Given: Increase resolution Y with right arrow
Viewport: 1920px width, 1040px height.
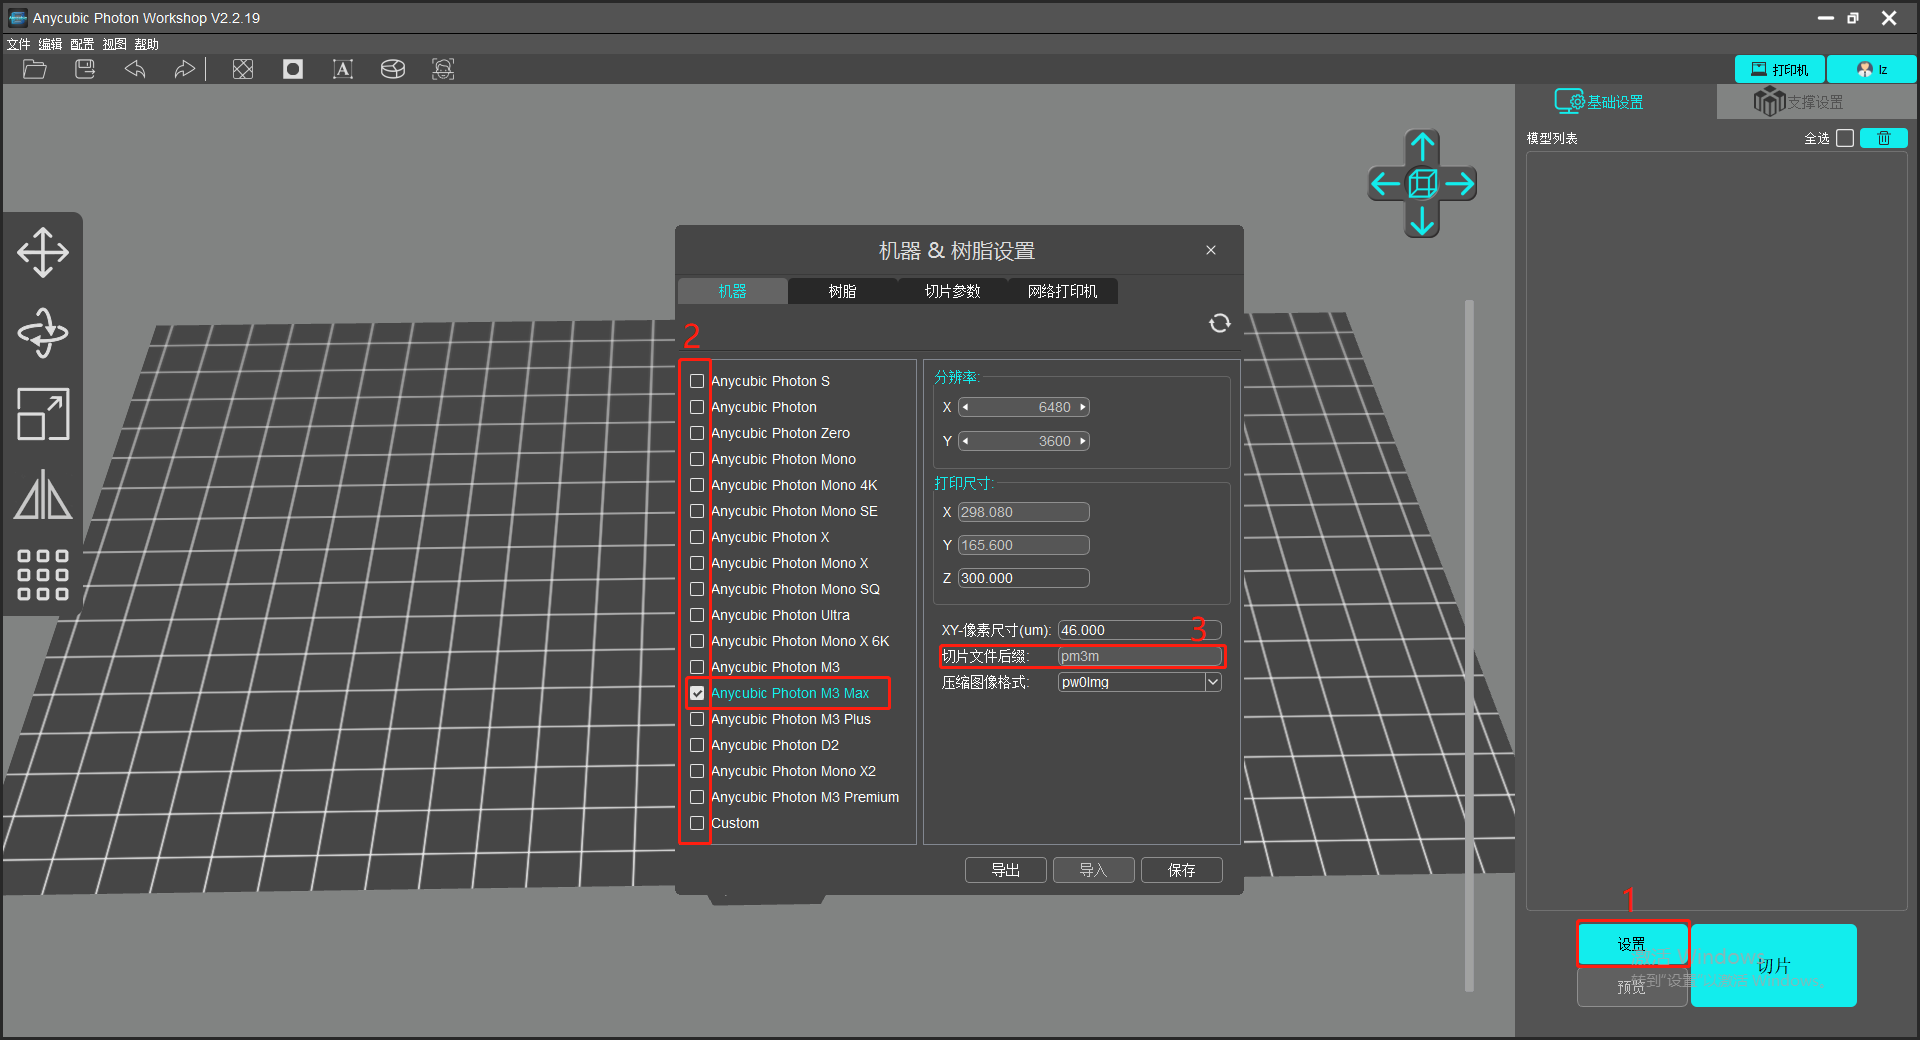Looking at the screenshot, I should [x=1082, y=441].
